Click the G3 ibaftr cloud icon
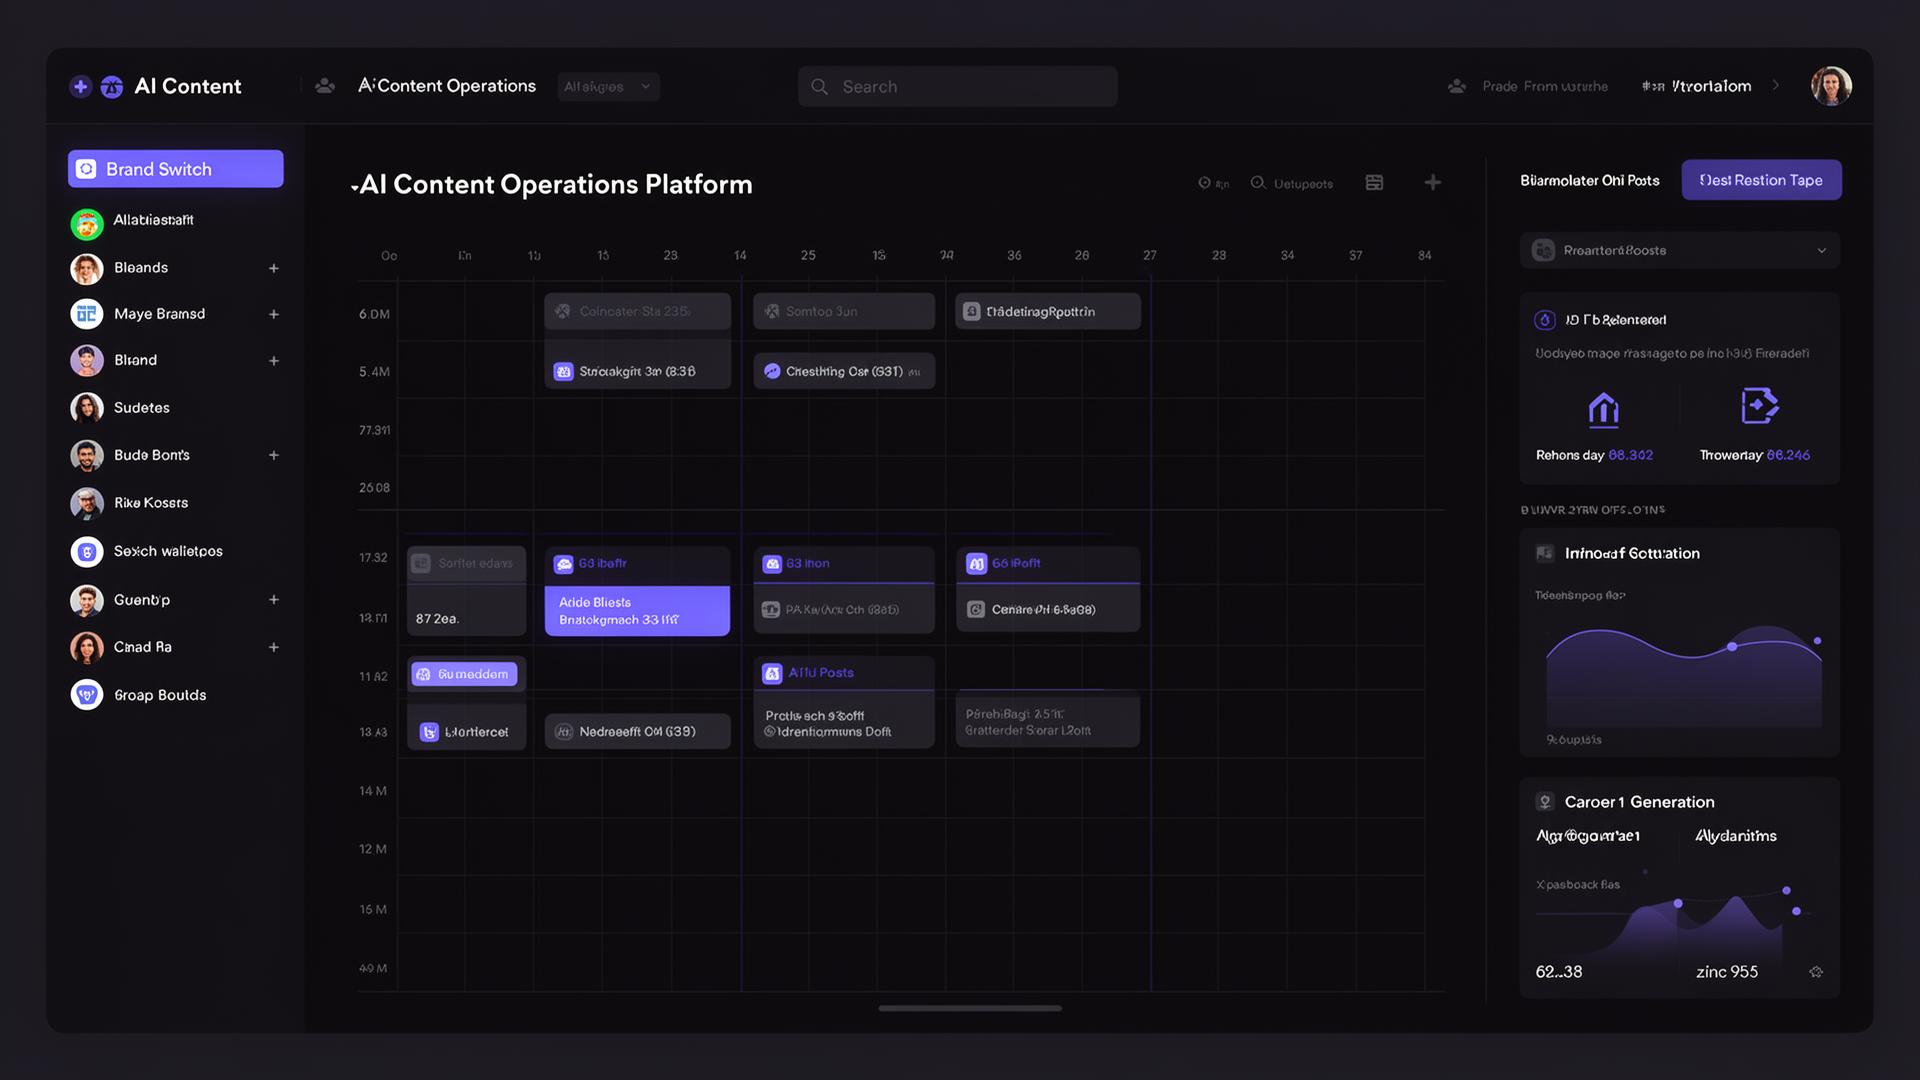Viewport: 1920px width, 1080px height. [564, 564]
